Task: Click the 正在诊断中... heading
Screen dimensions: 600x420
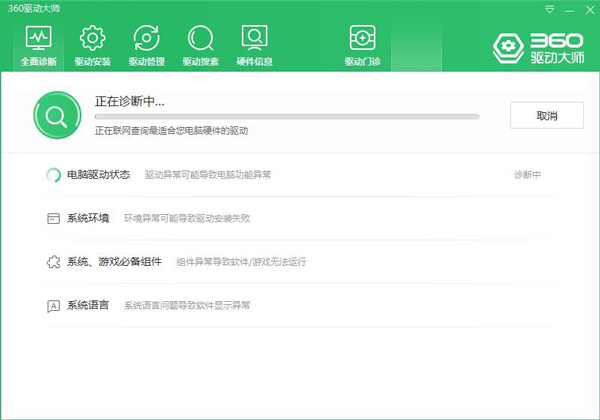Action: [x=130, y=101]
